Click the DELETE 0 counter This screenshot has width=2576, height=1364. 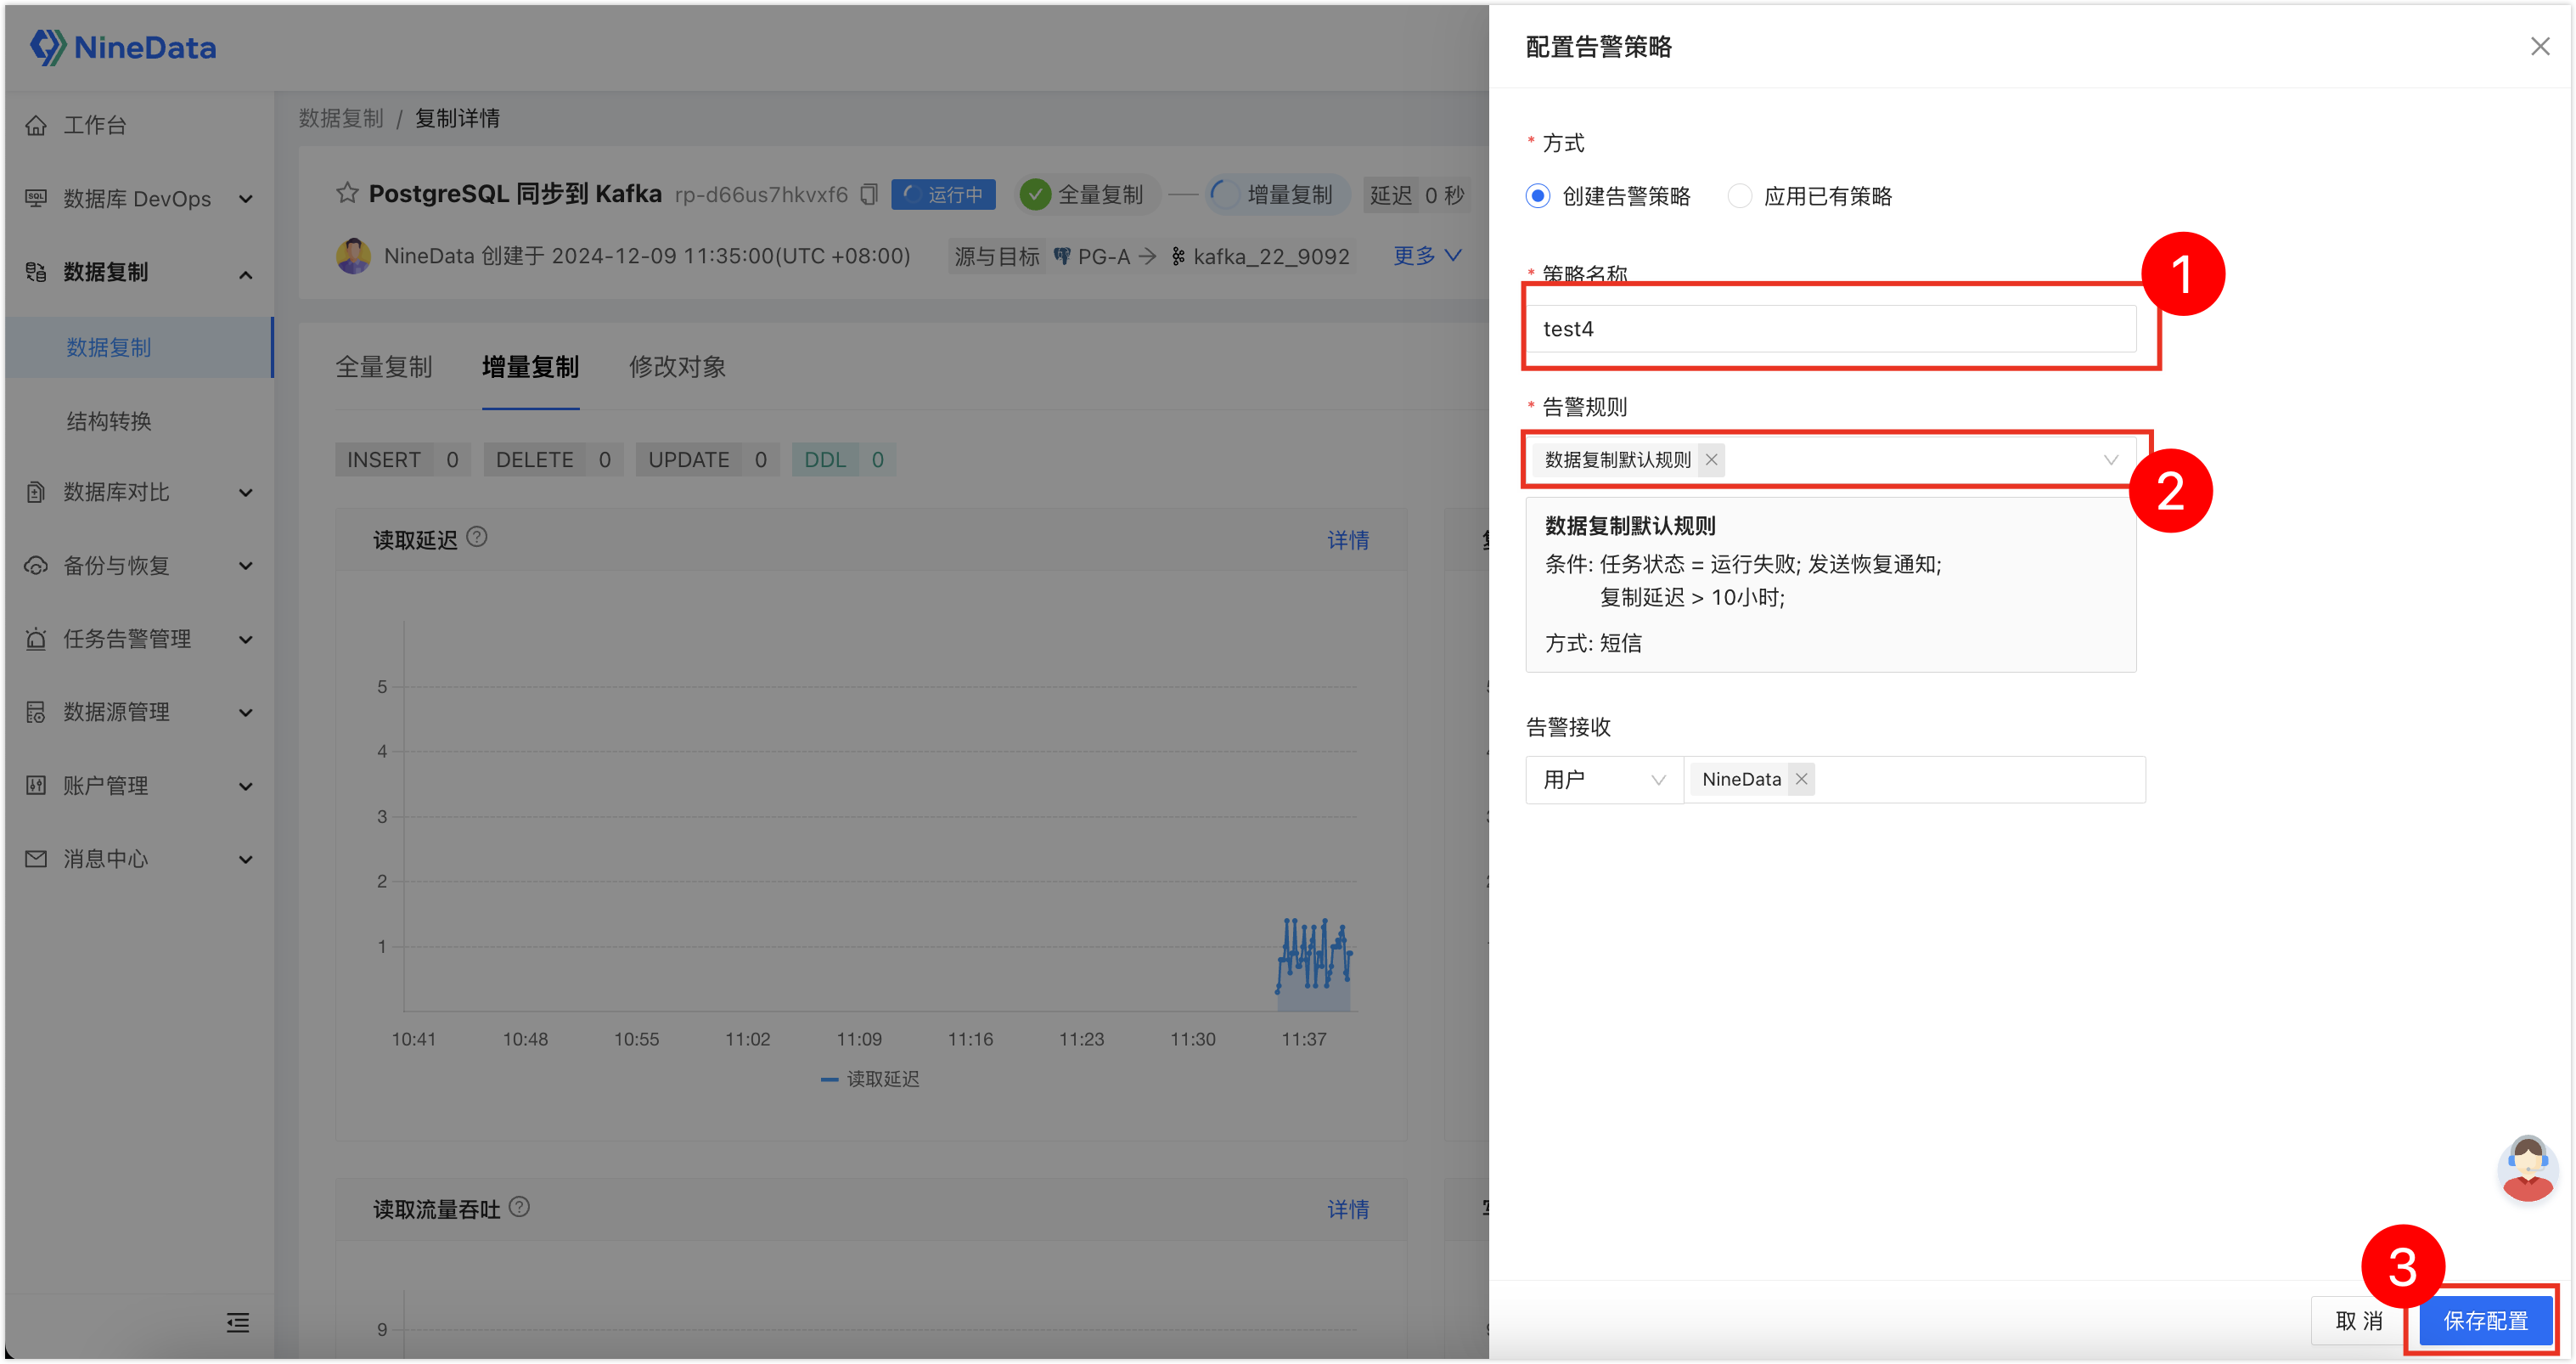(553, 460)
